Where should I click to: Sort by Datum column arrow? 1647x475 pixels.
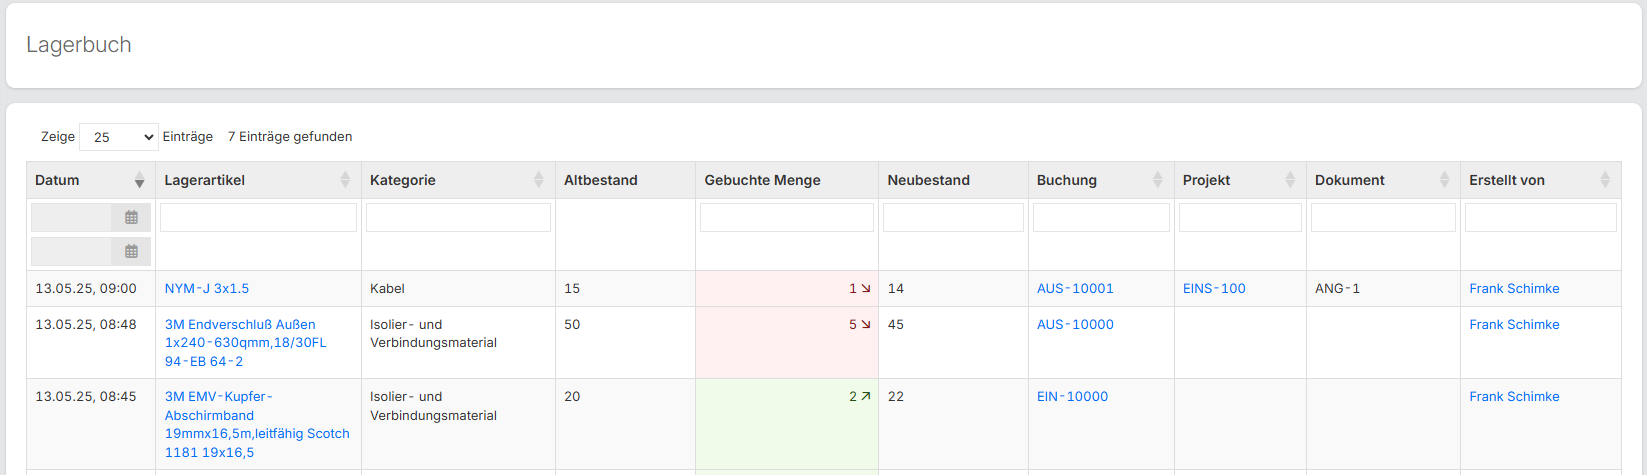pyautogui.click(x=139, y=180)
